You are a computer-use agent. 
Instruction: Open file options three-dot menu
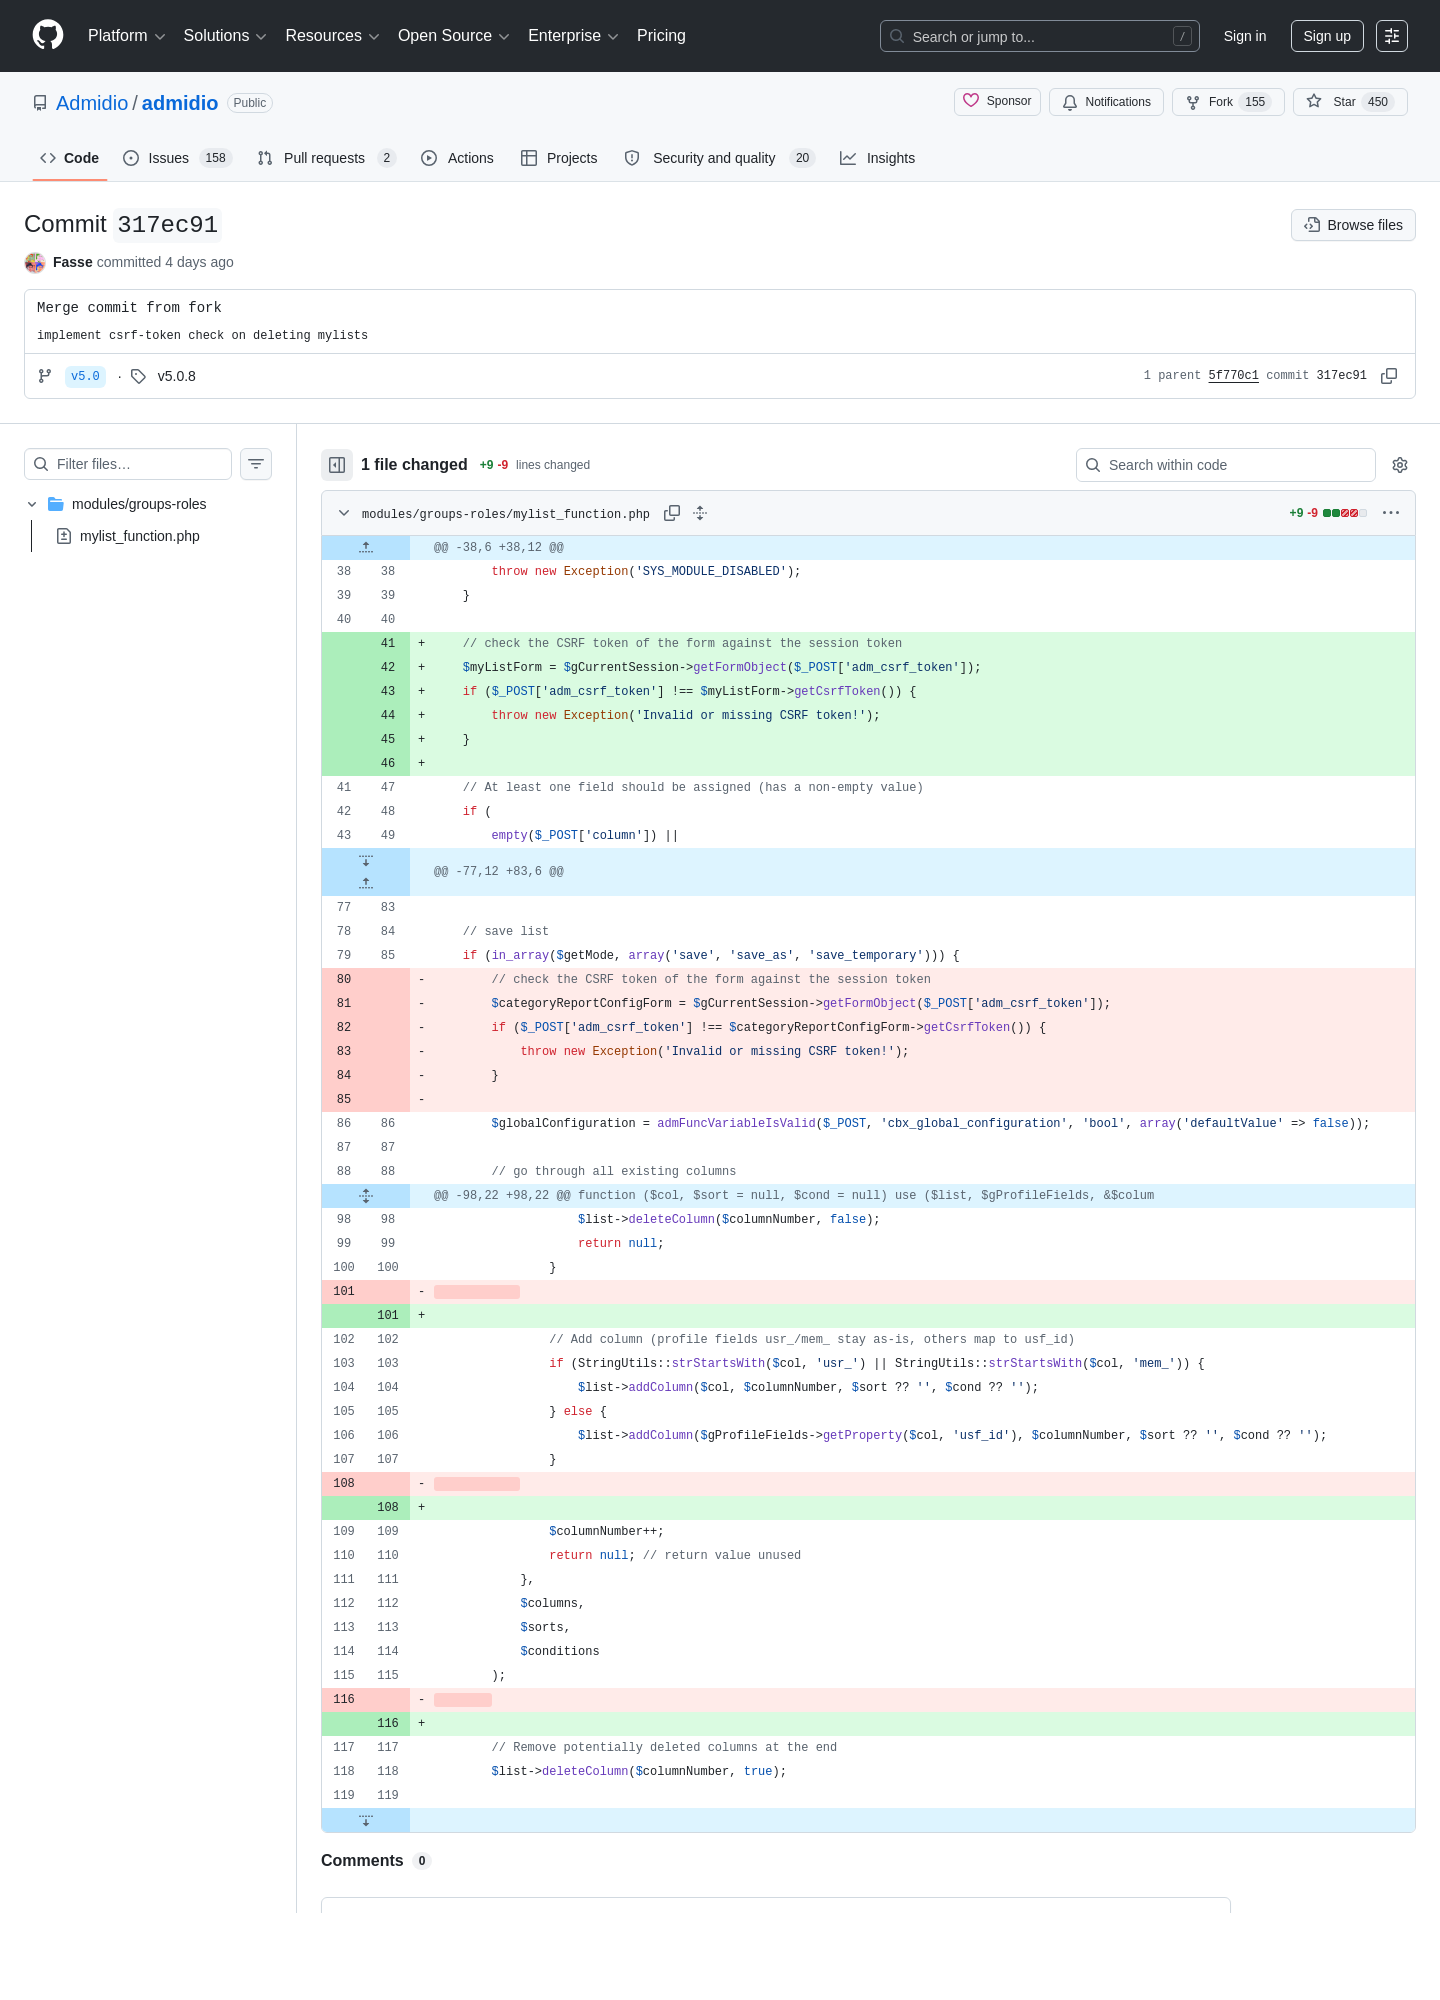coord(1391,513)
